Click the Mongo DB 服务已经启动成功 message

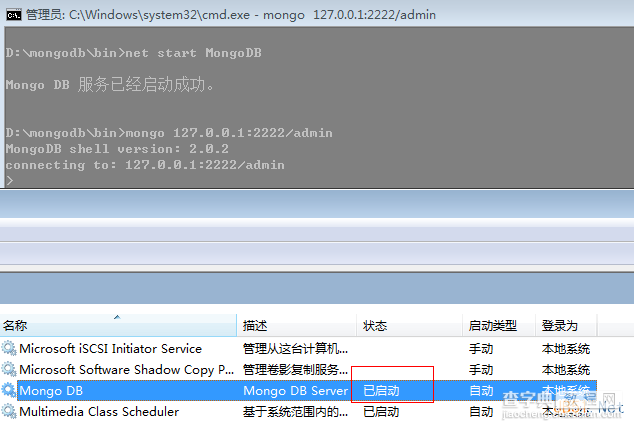110,85
